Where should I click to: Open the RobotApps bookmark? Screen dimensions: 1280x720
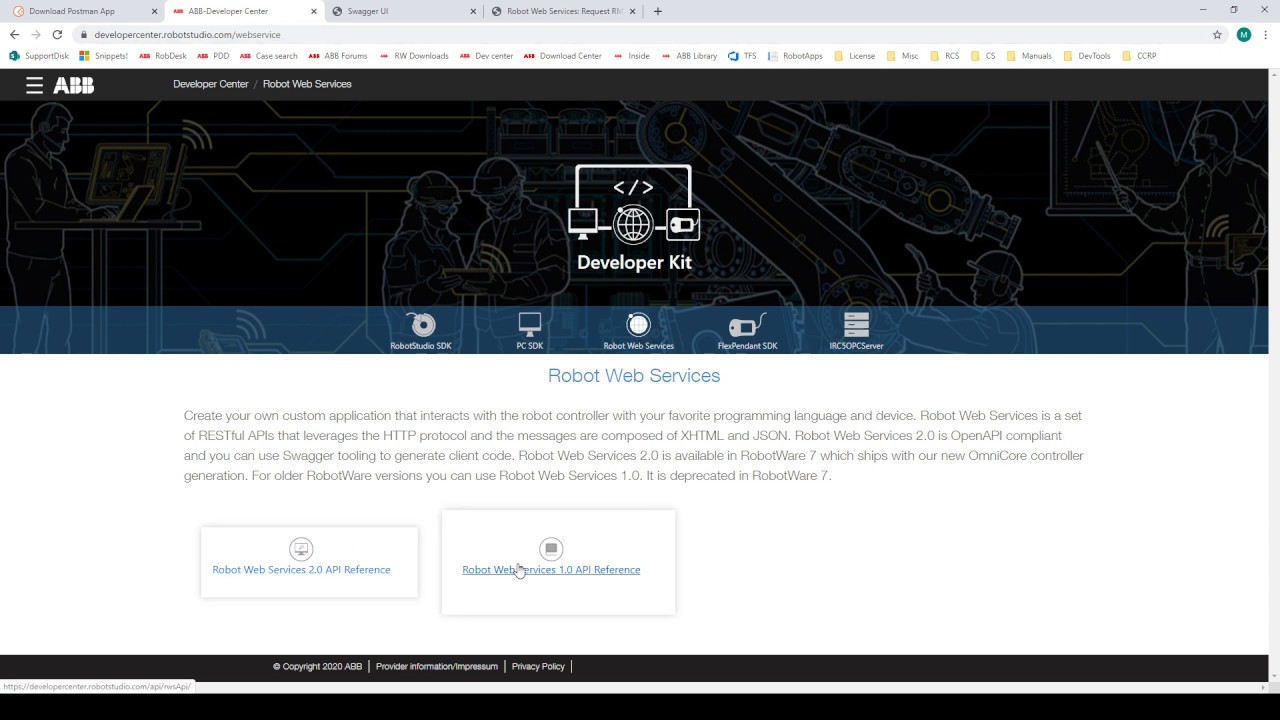[795, 56]
